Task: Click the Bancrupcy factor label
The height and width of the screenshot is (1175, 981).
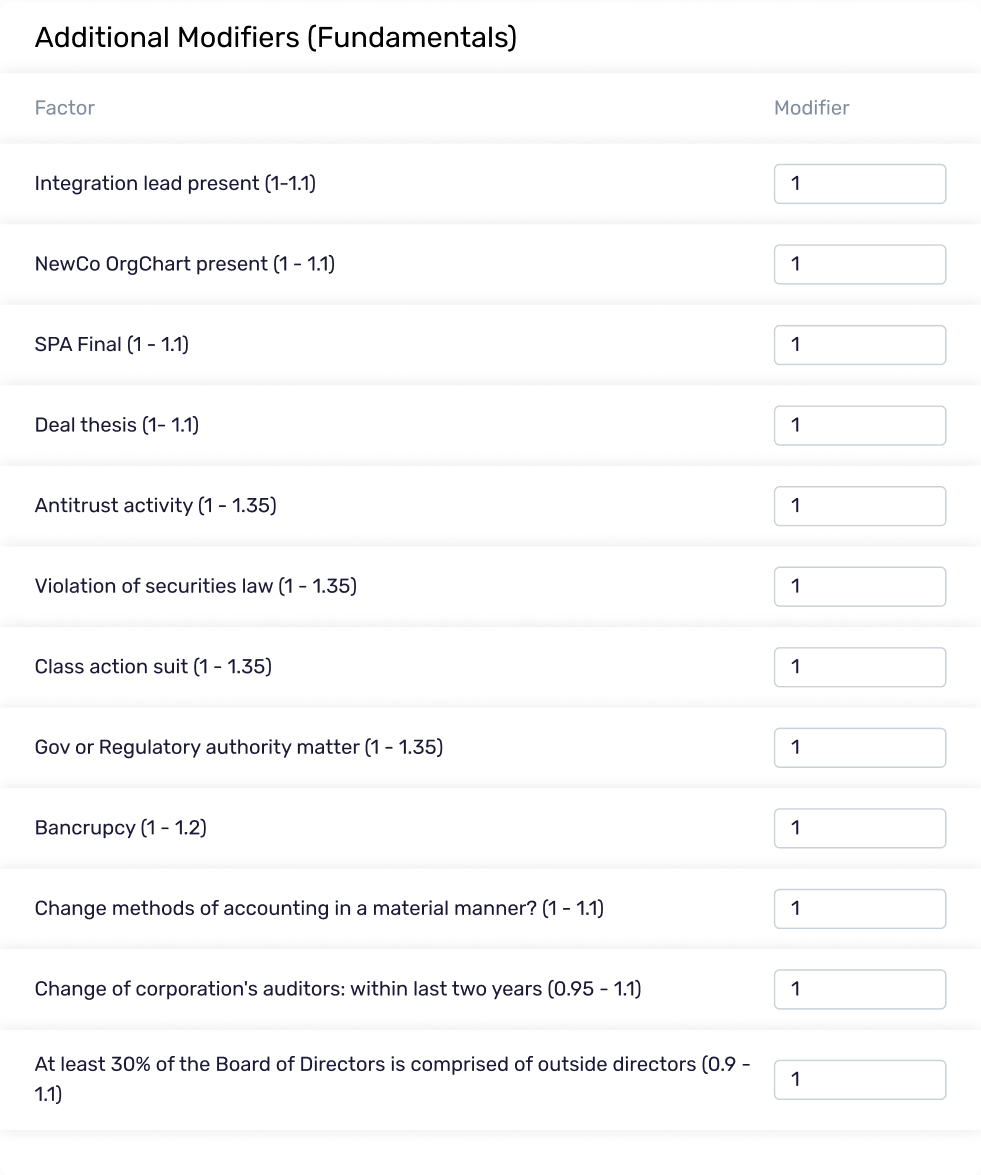Action: tap(120, 828)
